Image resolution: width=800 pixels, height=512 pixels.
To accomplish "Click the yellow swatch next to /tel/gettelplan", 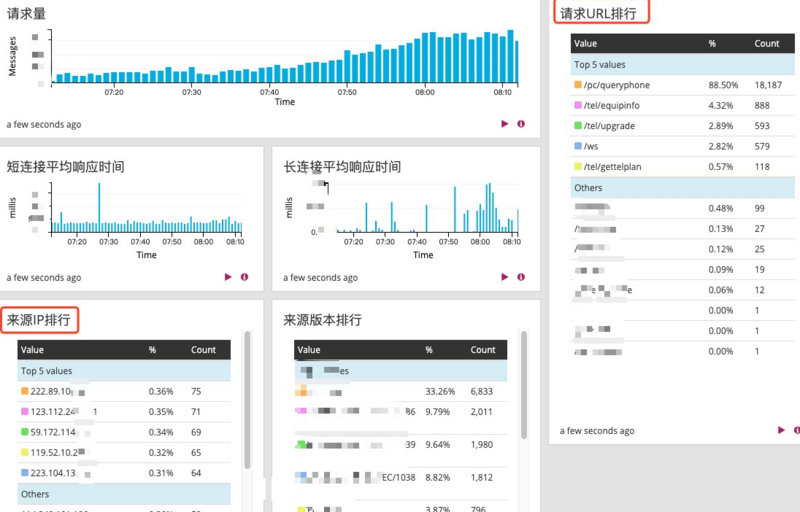I will [x=578, y=166].
